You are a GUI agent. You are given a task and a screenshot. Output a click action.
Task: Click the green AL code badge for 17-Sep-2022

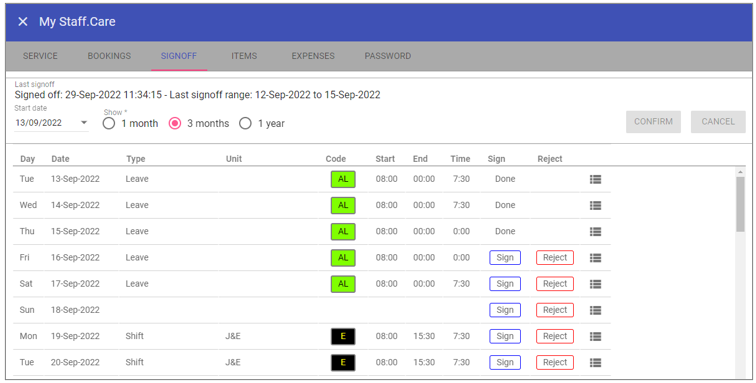(343, 284)
